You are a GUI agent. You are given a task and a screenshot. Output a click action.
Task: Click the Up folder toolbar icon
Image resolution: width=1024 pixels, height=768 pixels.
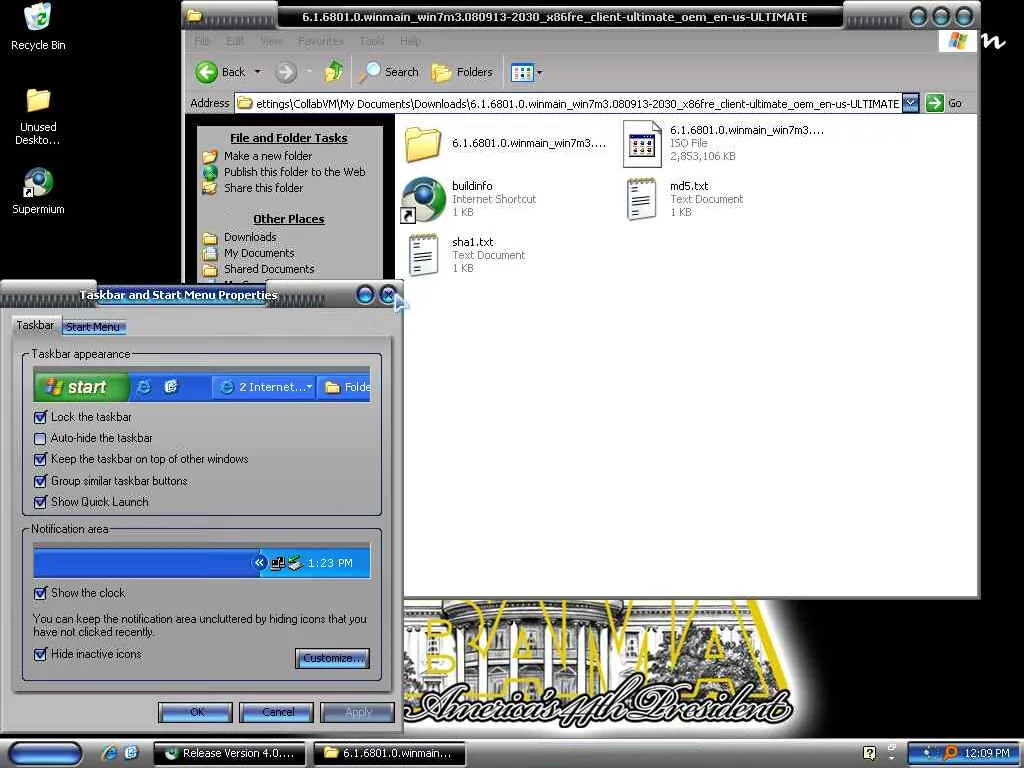click(x=334, y=72)
